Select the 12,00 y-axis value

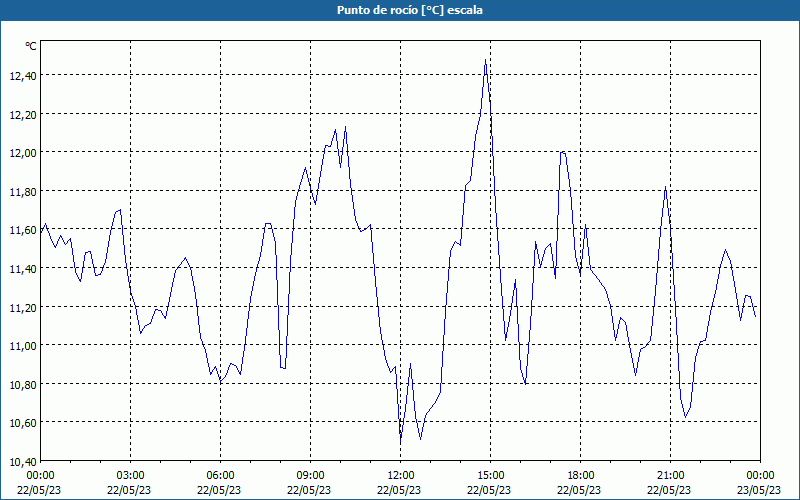pyautogui.click(x=23, y=153)
